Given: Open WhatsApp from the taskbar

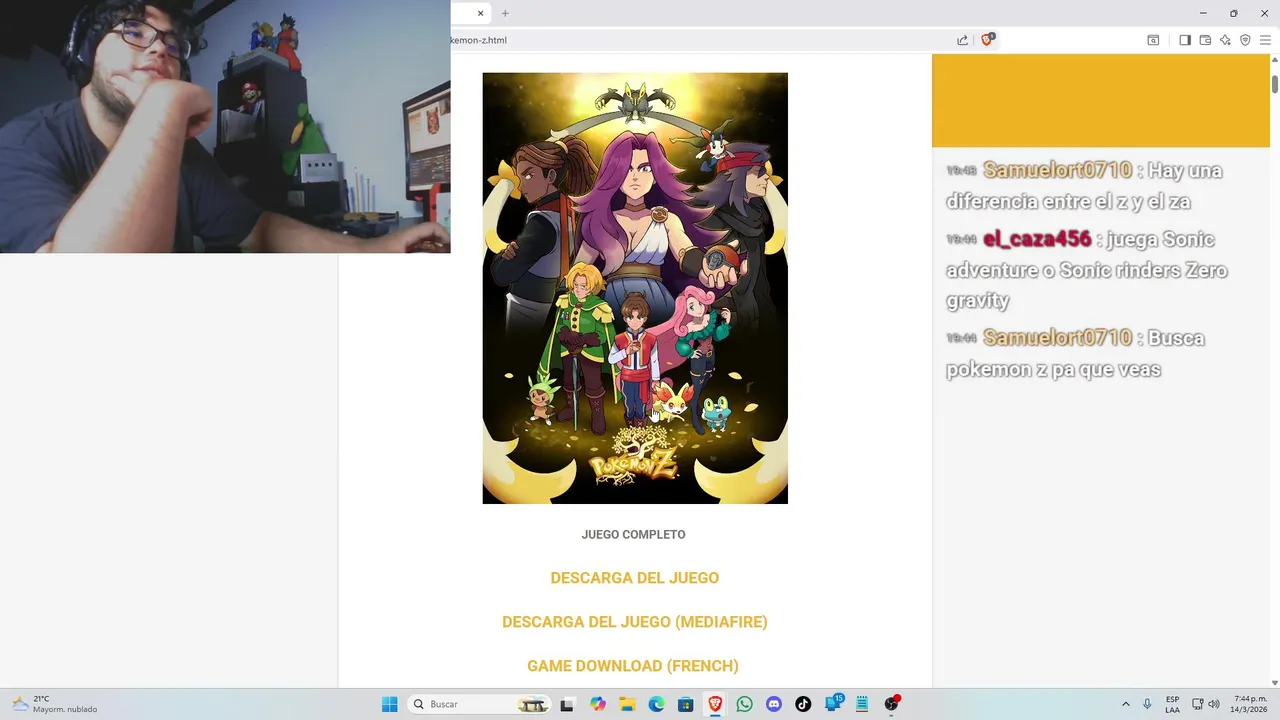Looking at the screenshot, I should tap(744, 704).
